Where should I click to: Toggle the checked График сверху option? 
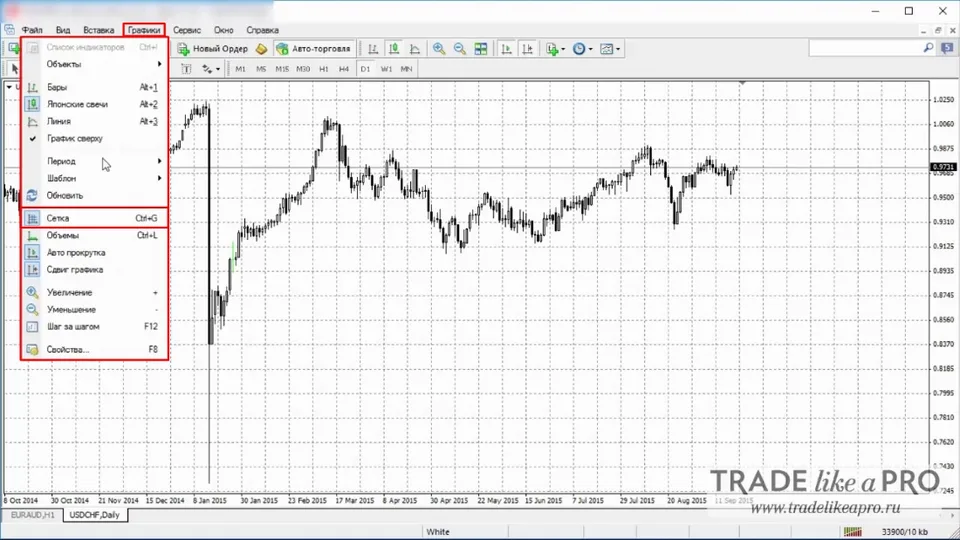coord(94,138)
